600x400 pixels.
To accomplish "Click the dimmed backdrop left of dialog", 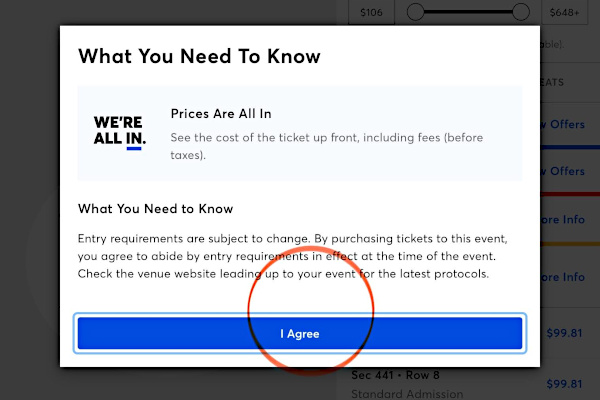I will (x=30, y=199).
